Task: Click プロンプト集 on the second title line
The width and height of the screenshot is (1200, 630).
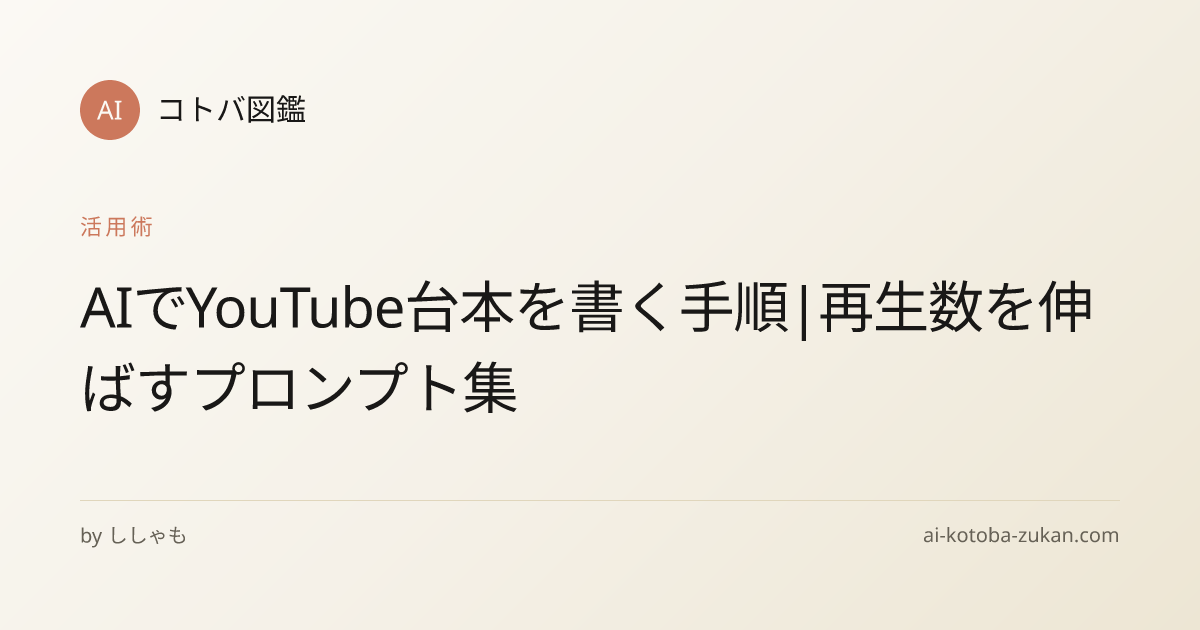Action: point(357,390)
